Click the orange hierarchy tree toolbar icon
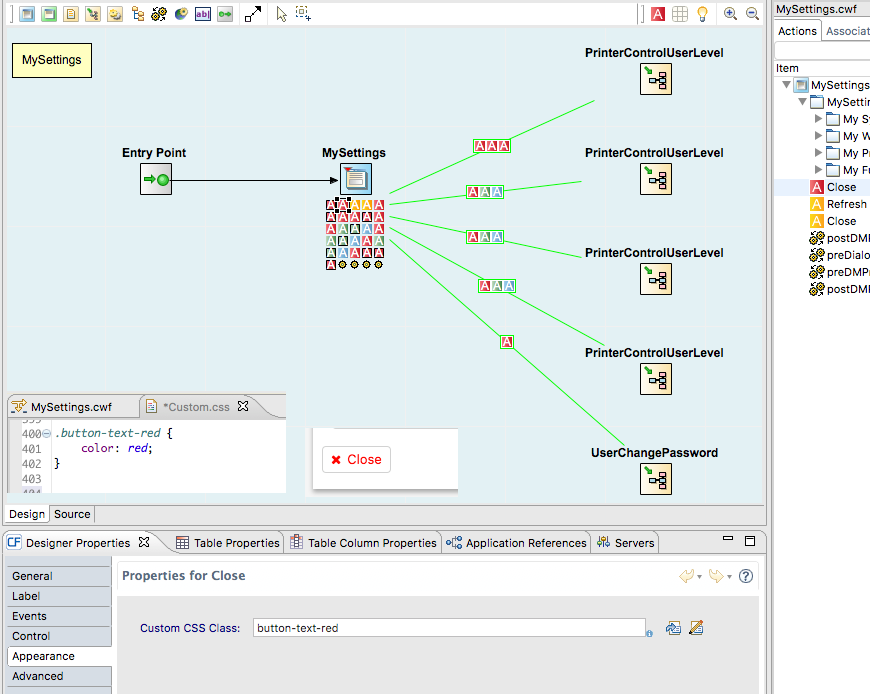 pos(138,14)
